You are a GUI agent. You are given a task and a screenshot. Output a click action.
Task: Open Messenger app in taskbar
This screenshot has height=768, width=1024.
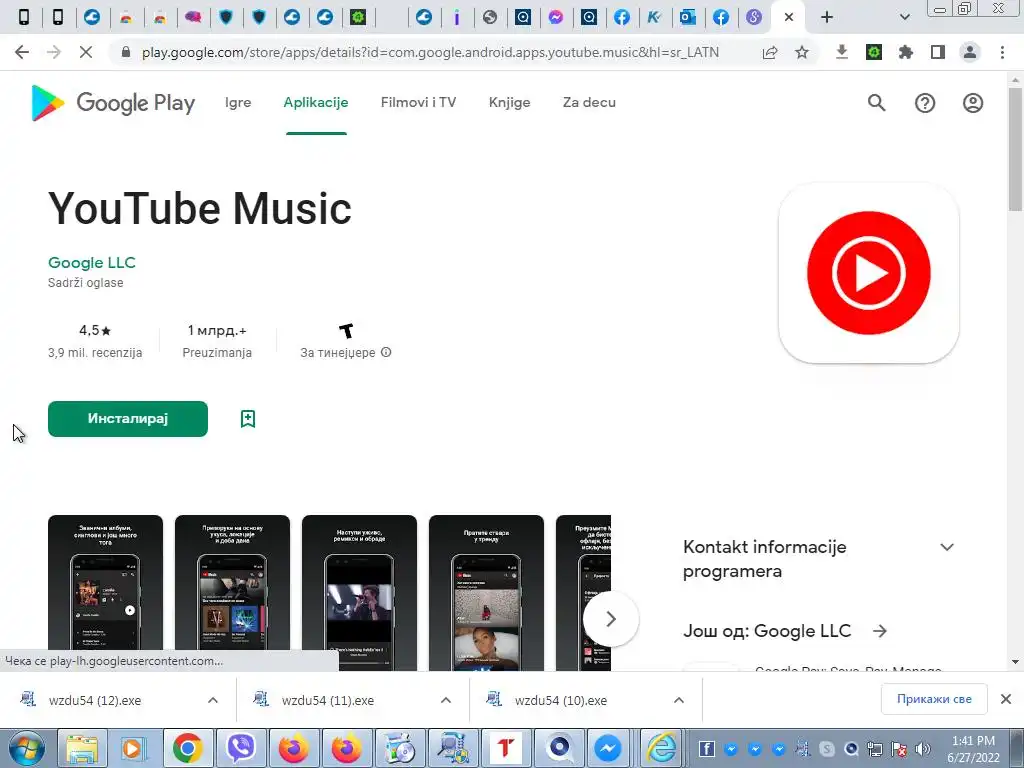pos(607,748)
